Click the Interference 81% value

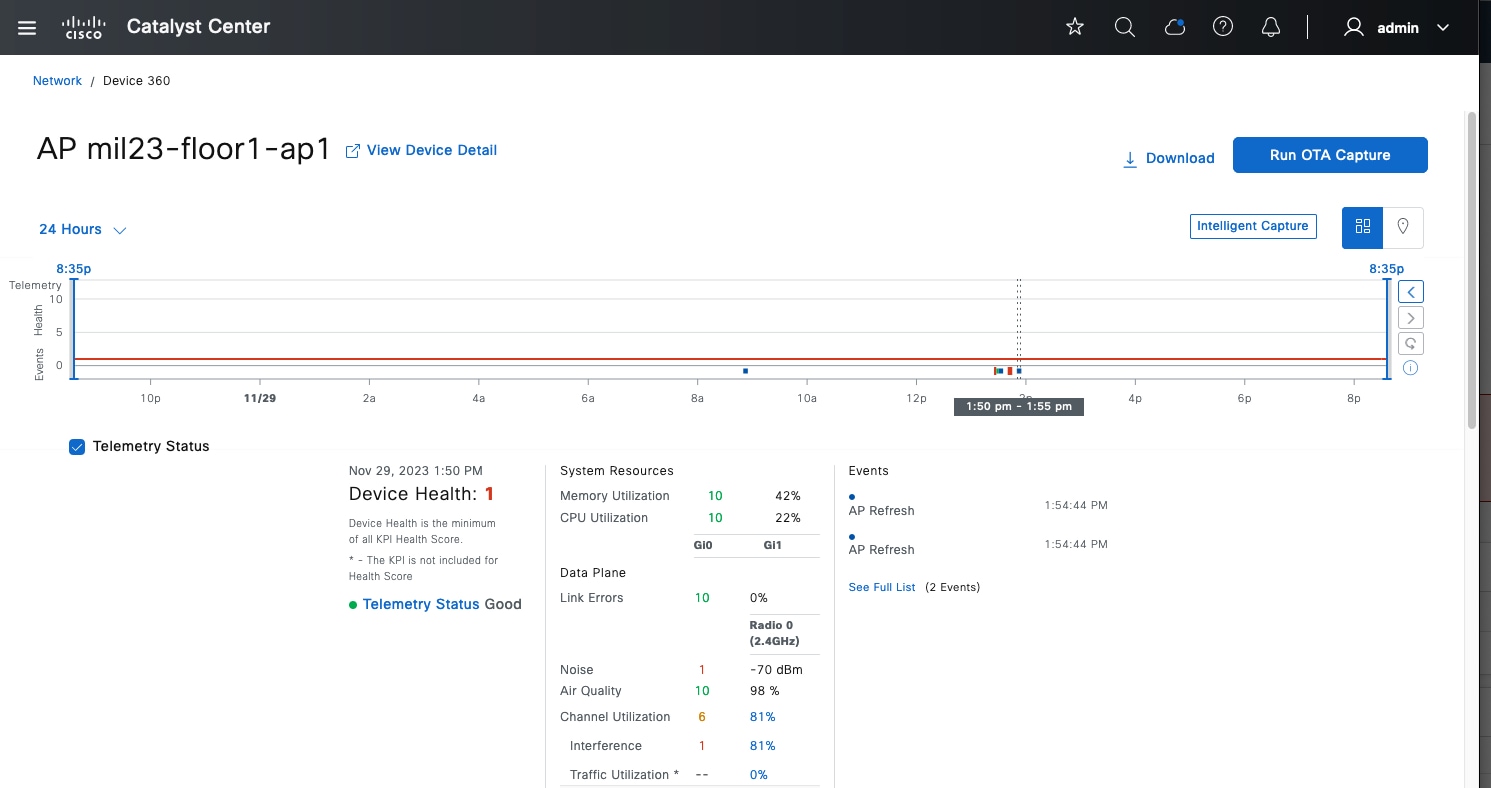click(x=762, y=746)
